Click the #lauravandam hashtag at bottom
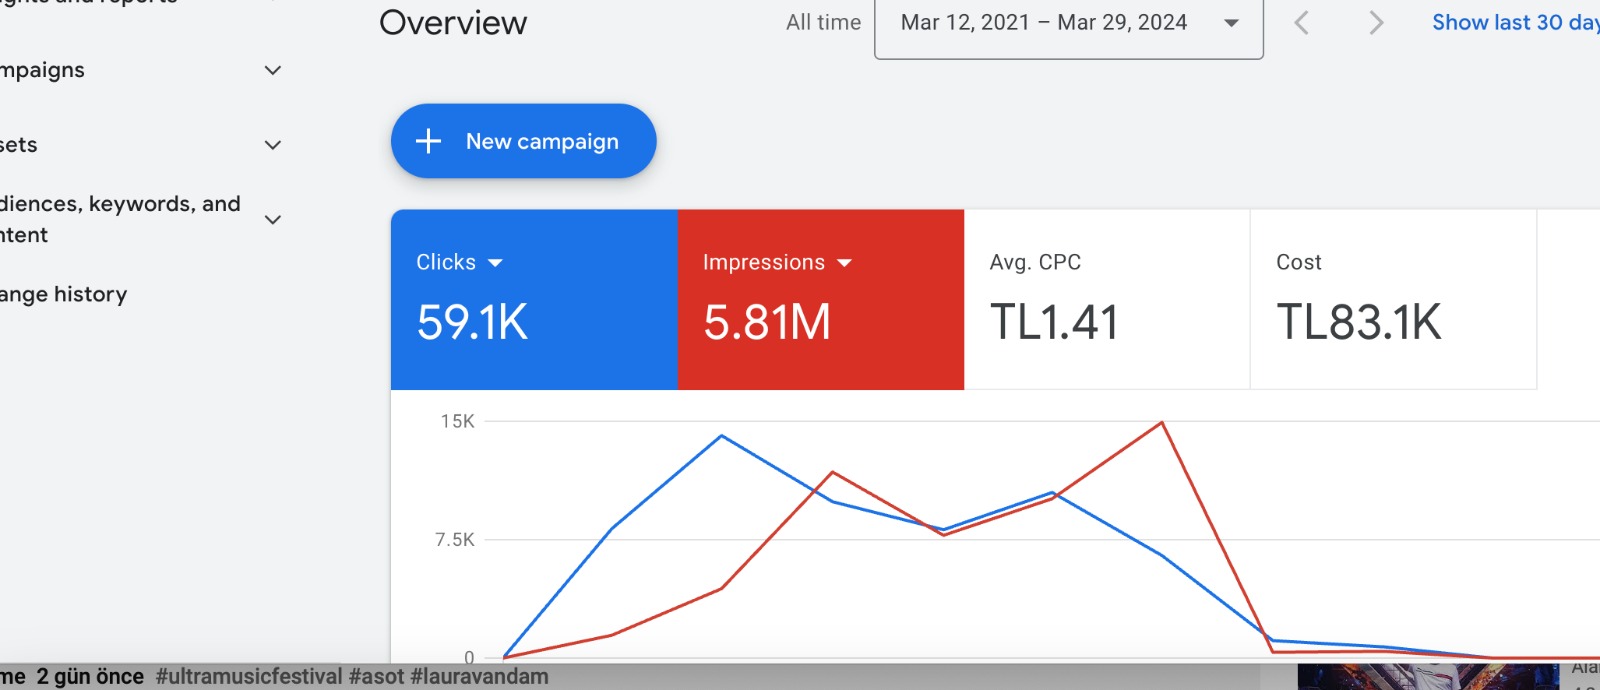 pyautogui.click(x=479, y=677)
